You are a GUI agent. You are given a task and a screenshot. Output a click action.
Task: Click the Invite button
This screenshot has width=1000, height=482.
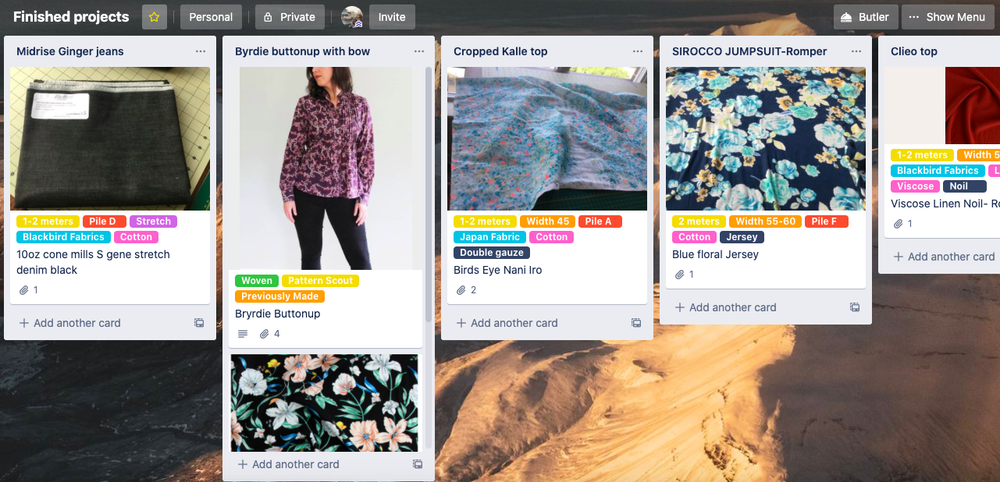tap(392, 17)
